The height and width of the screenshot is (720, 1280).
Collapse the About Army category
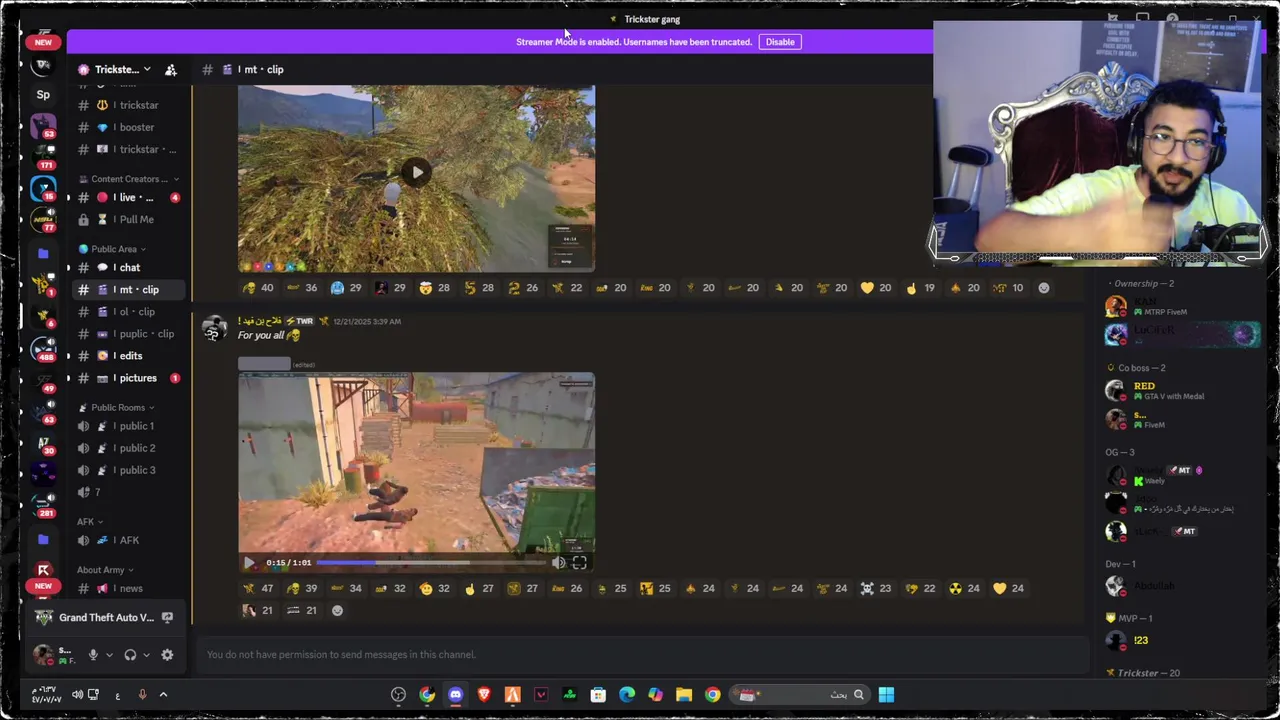pos(105,570)
